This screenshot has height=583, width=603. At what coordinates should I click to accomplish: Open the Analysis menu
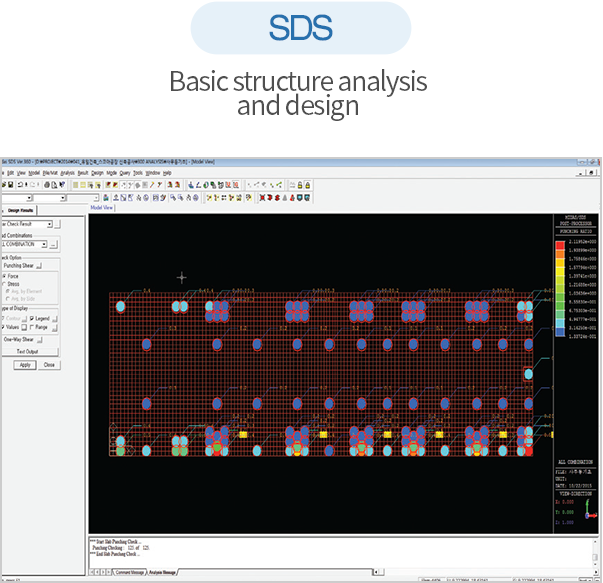(x=68, y=173)
